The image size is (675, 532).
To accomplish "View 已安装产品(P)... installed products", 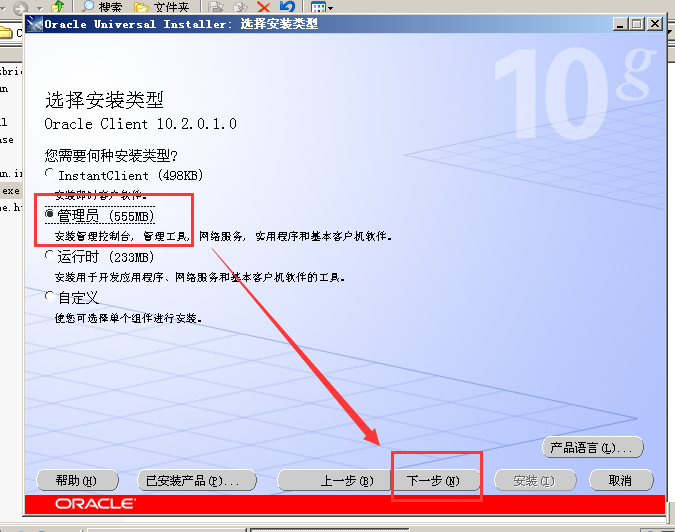I will [197, 480].
